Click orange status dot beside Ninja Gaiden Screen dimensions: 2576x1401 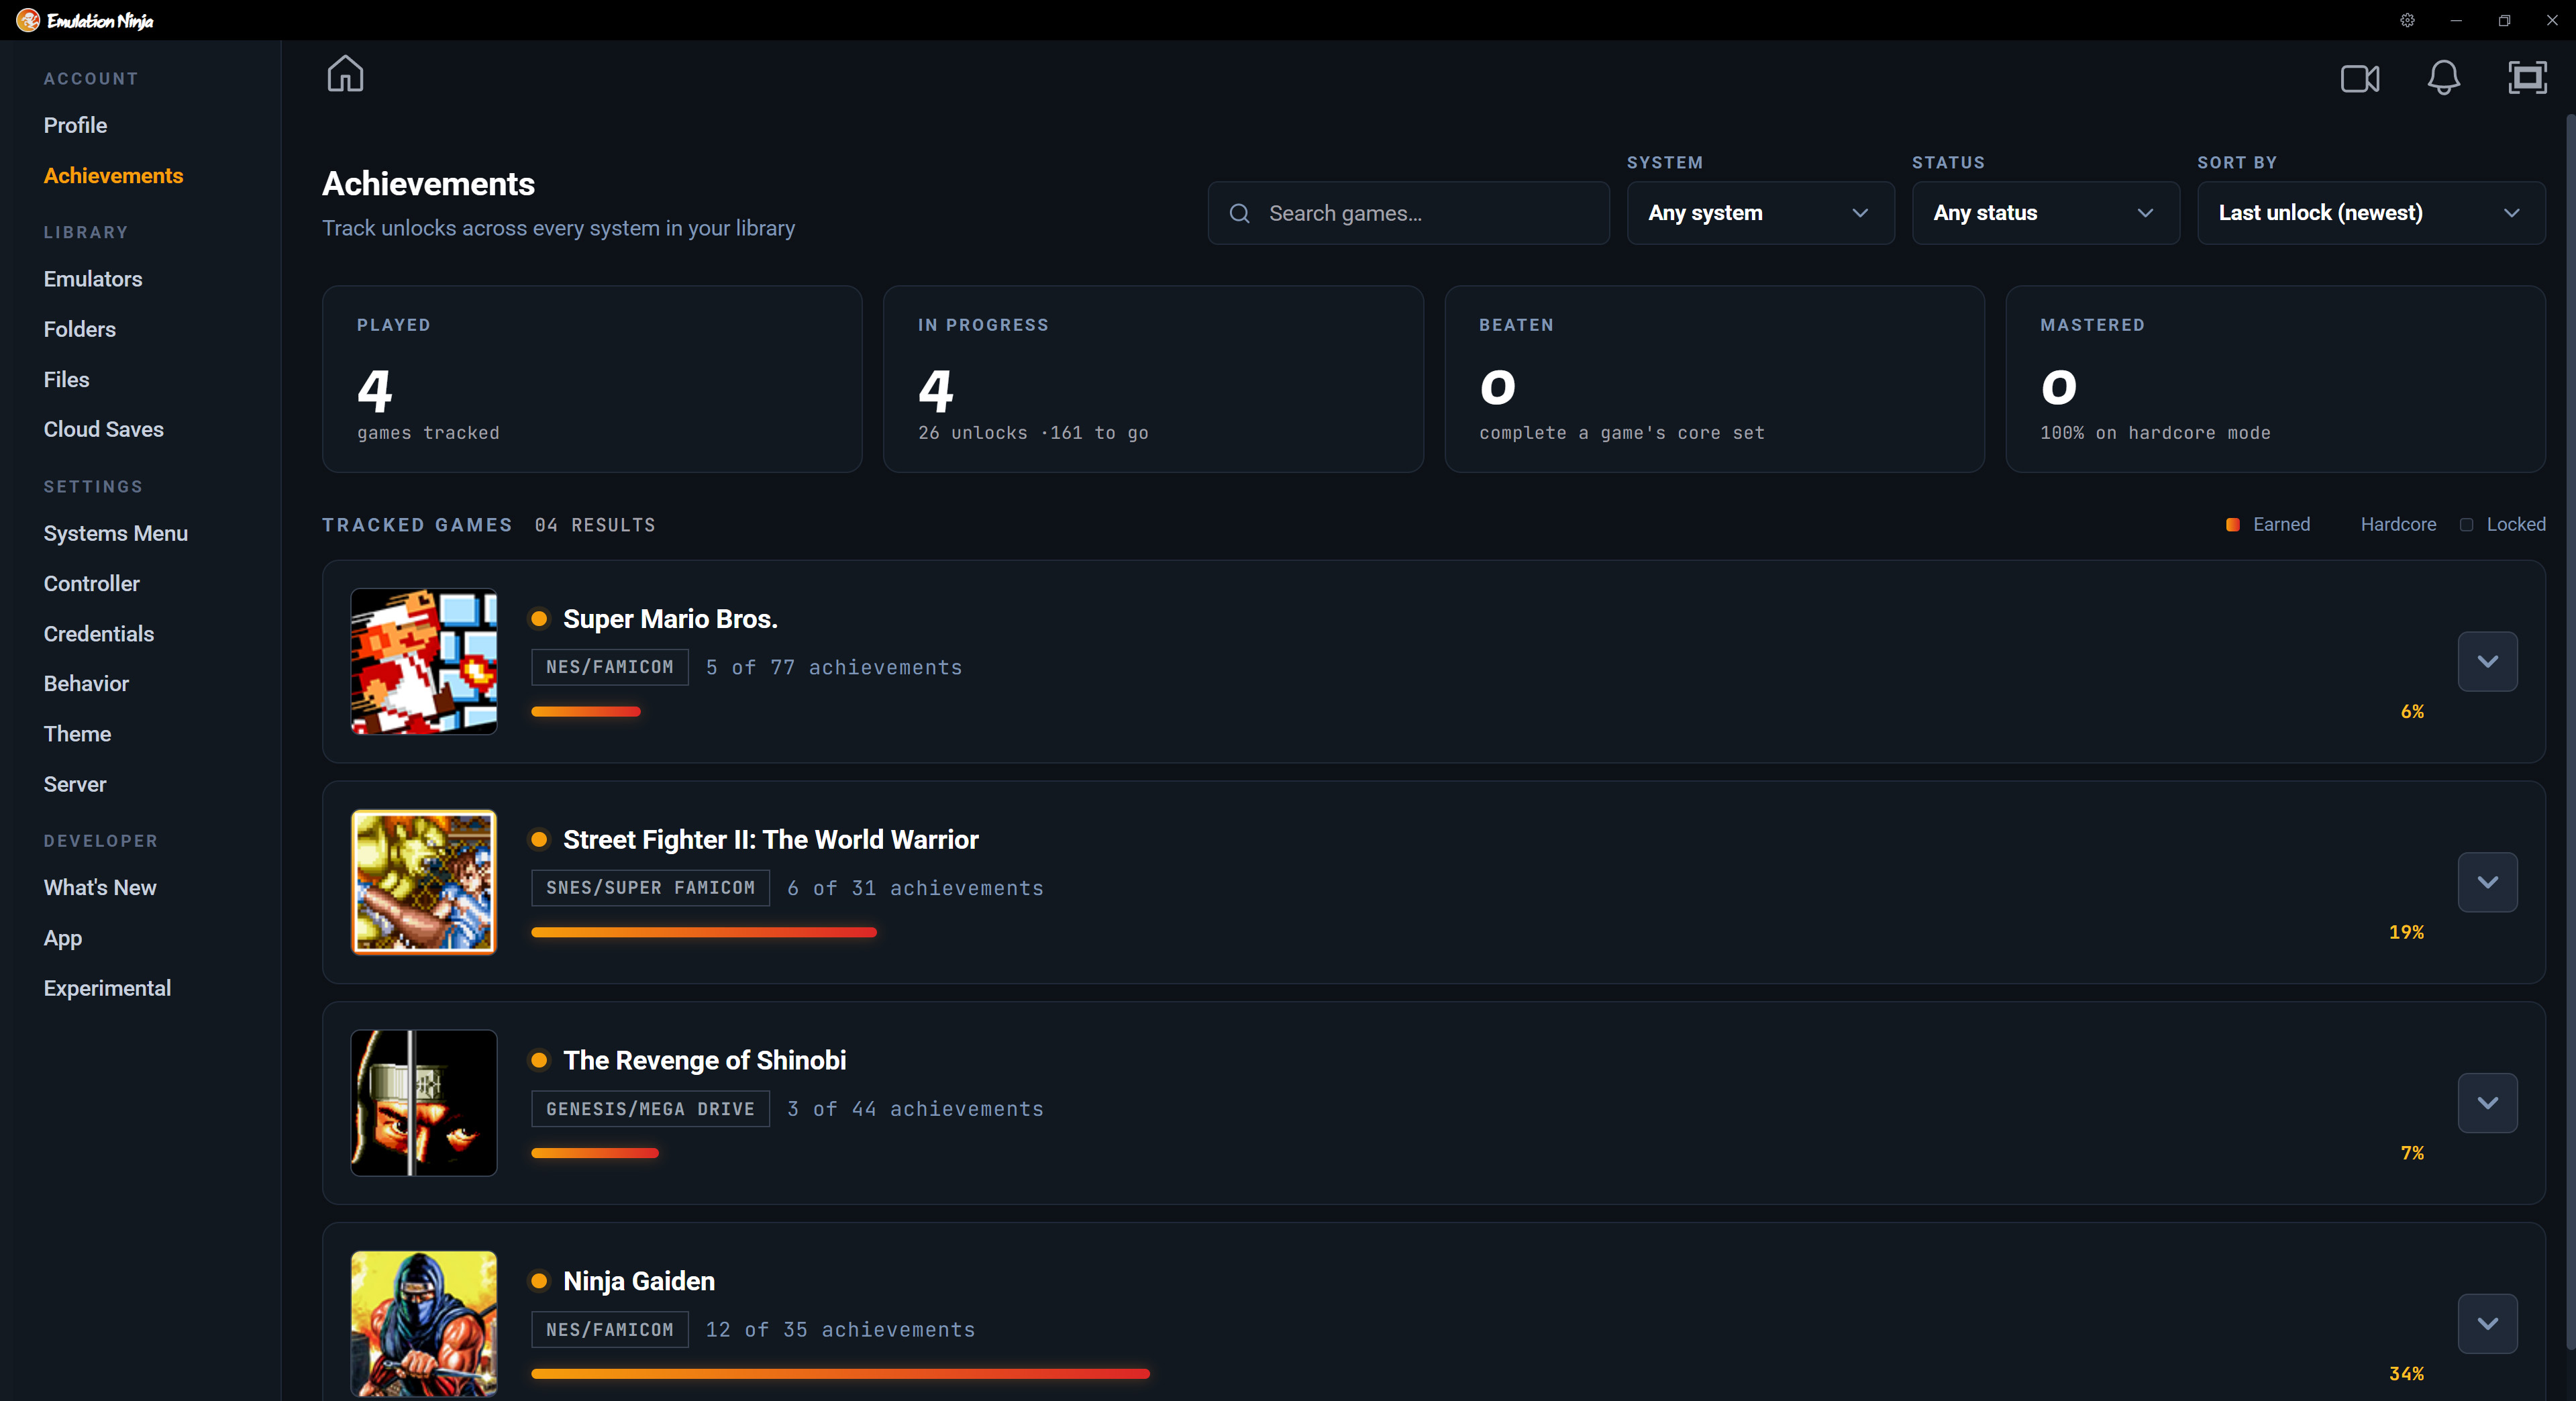pos(539,1281)
